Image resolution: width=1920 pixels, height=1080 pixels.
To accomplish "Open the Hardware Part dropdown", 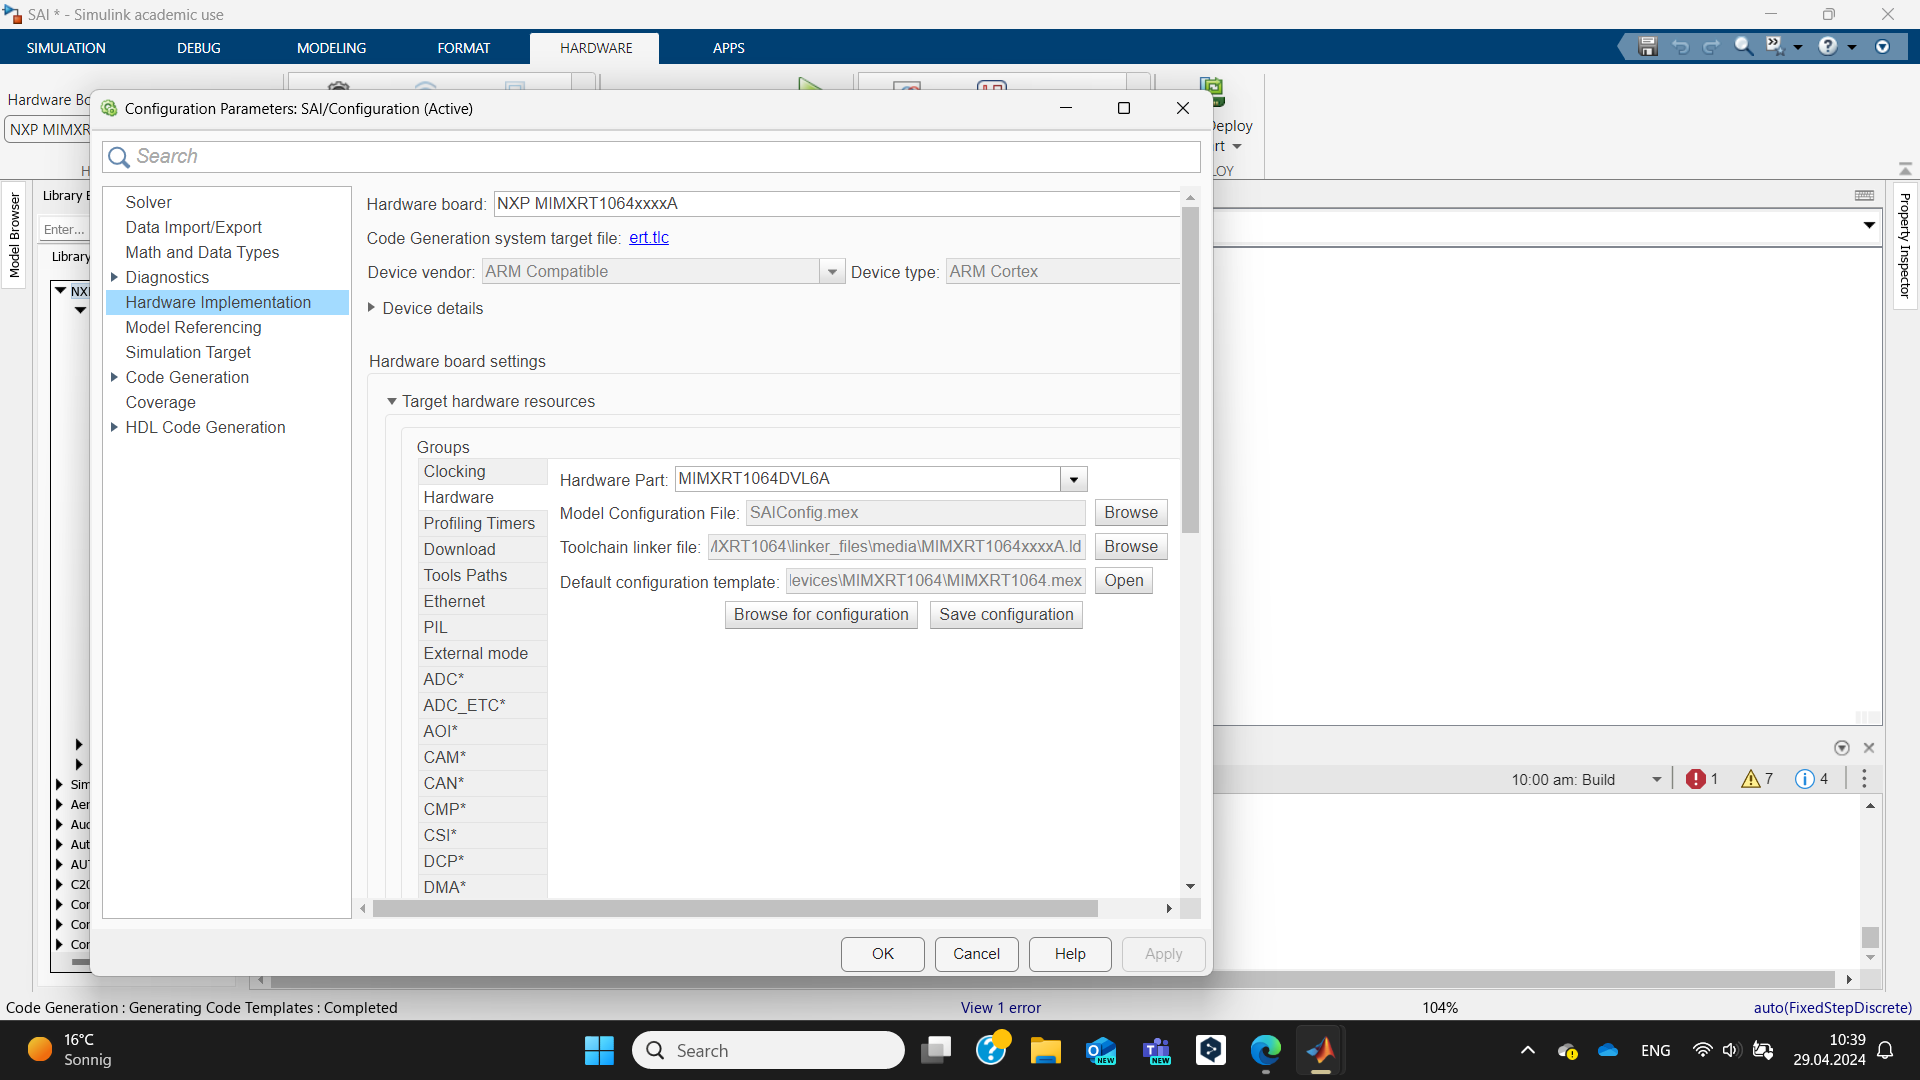I will click(1074, 480).
